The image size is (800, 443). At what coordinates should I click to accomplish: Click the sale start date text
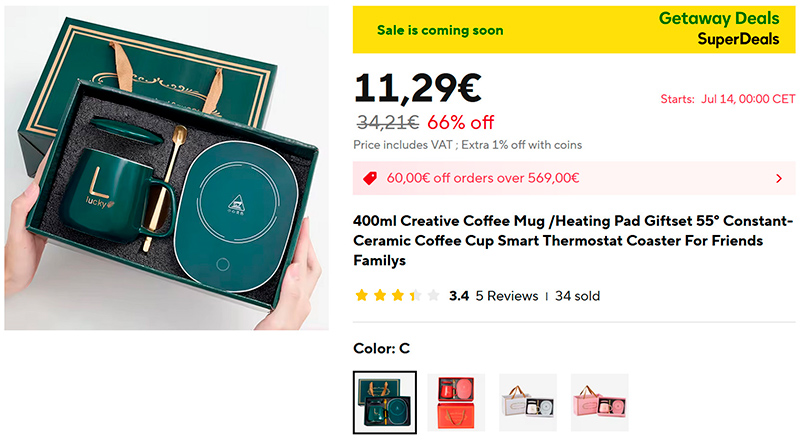tap(728, 99)
